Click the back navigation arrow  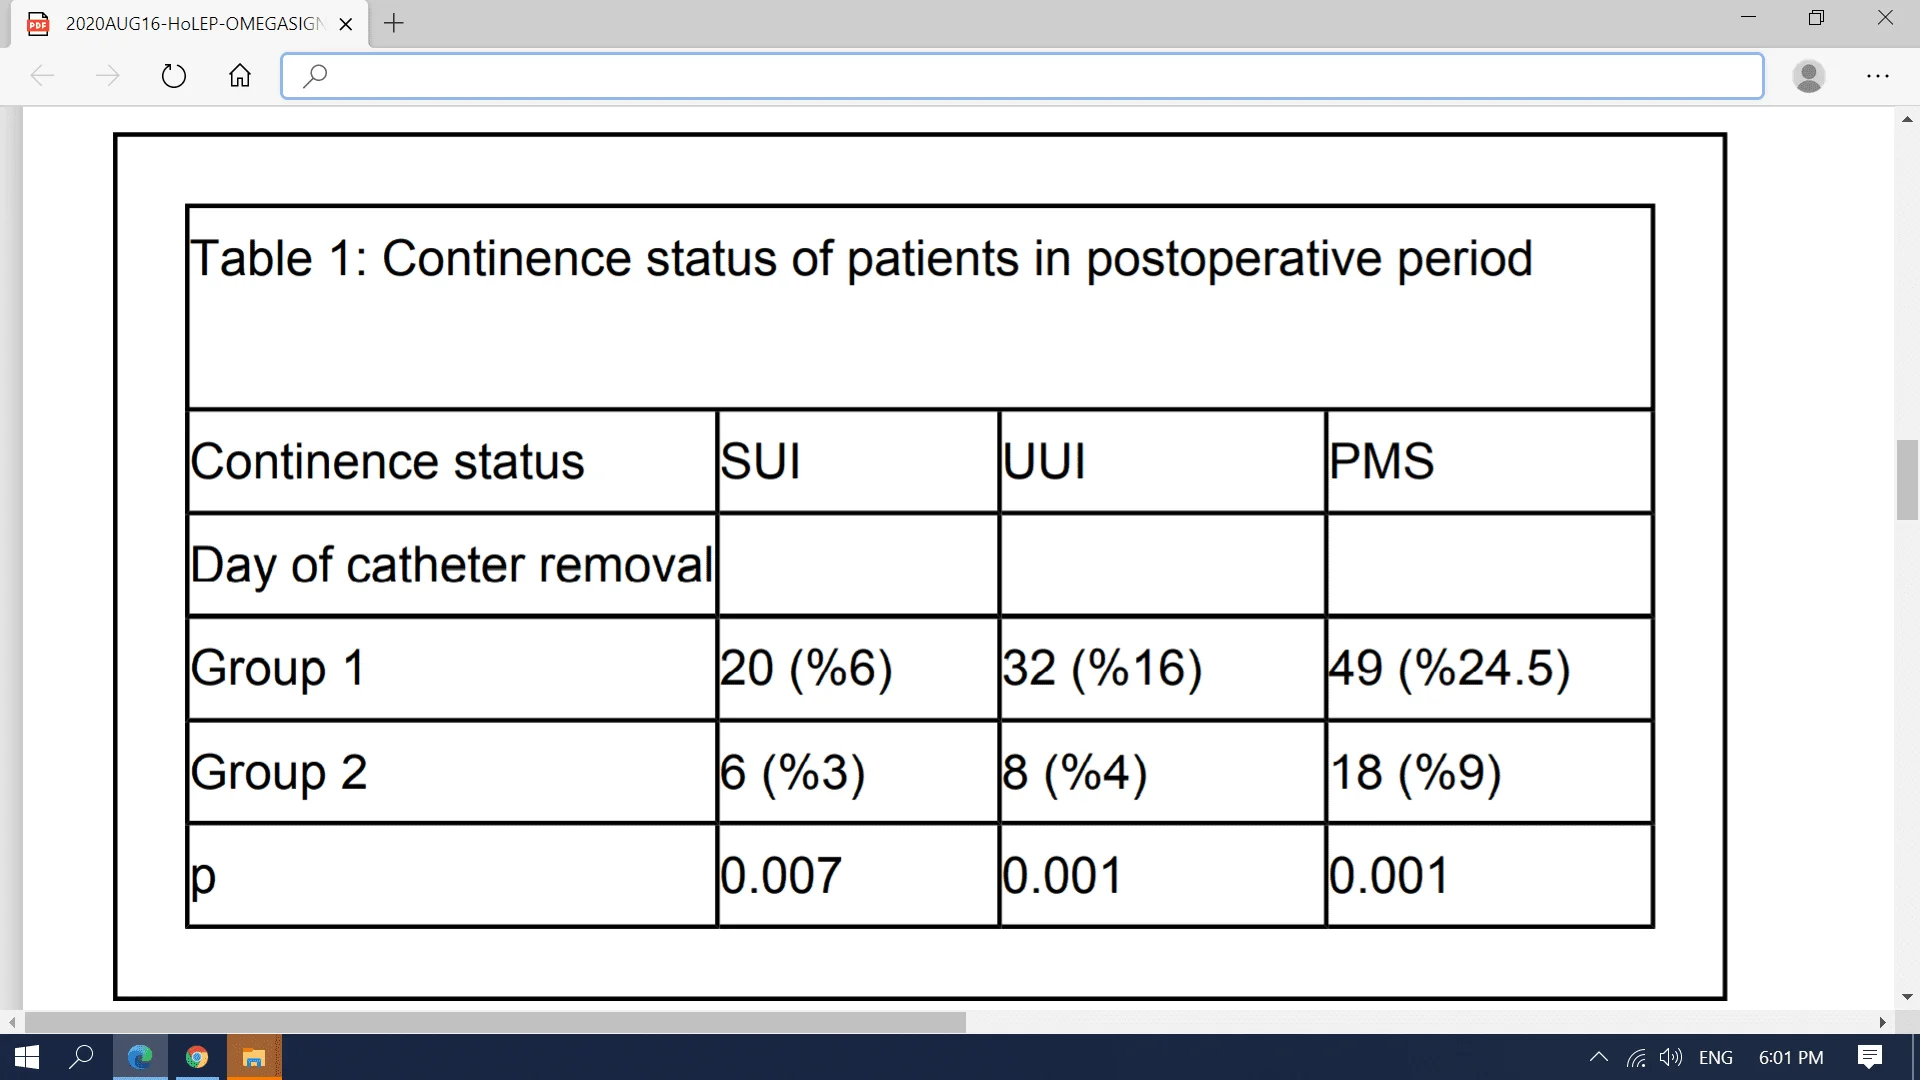coord(42,76)
